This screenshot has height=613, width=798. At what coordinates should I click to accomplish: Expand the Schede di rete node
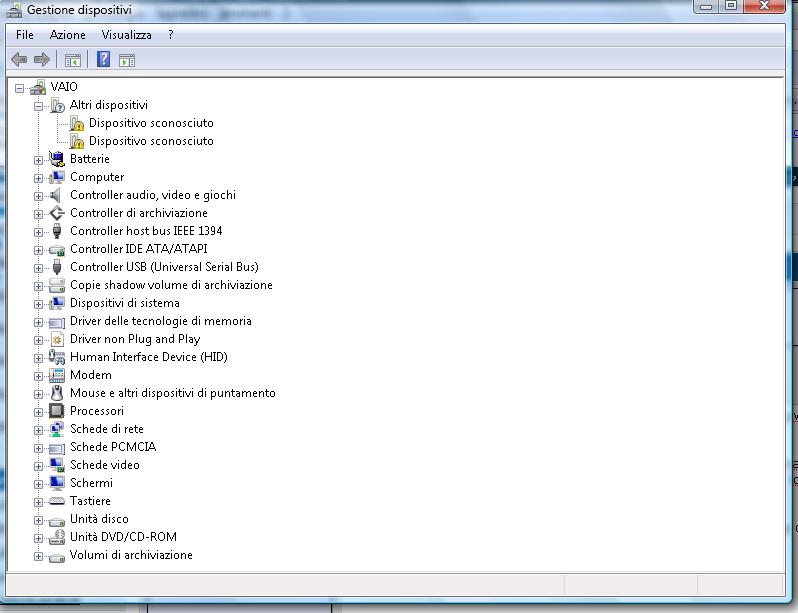tap(39, 430)
